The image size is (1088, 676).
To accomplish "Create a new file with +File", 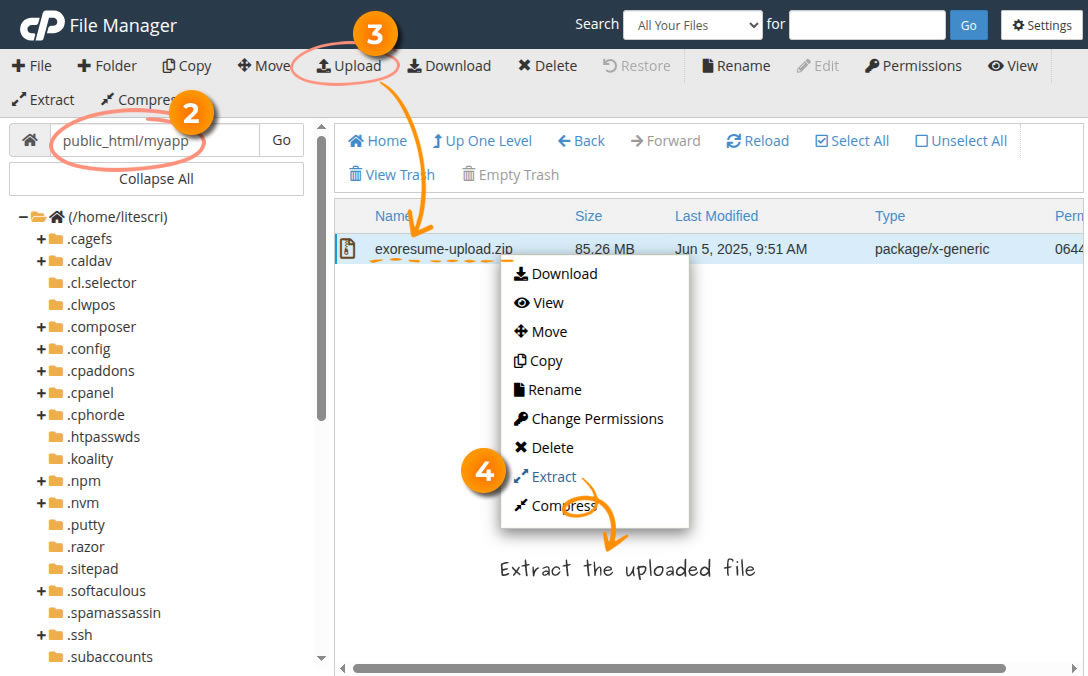I will [32, 66].
